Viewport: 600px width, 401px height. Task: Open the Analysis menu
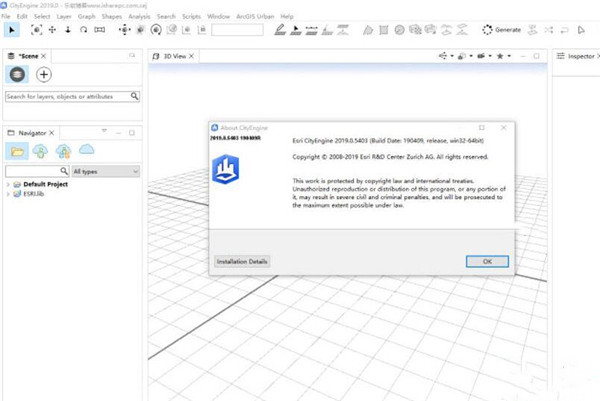point(139,16)
